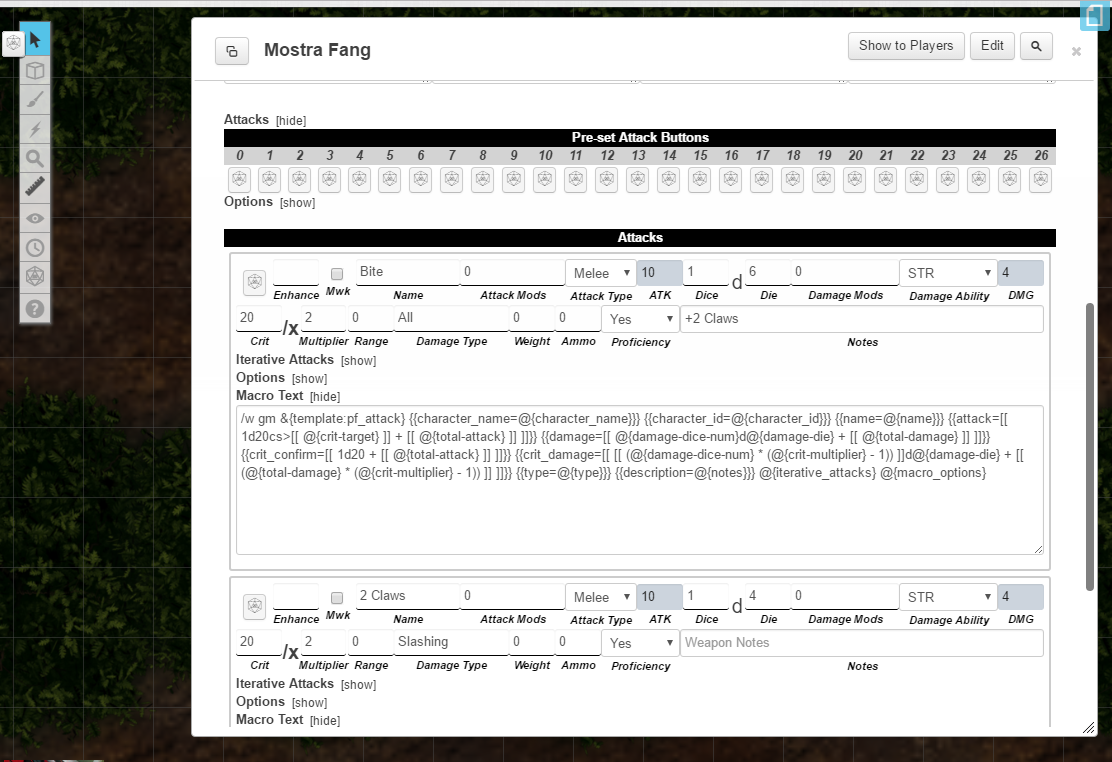Click the 2 Claws Weapon Notes field

(861, 643)
